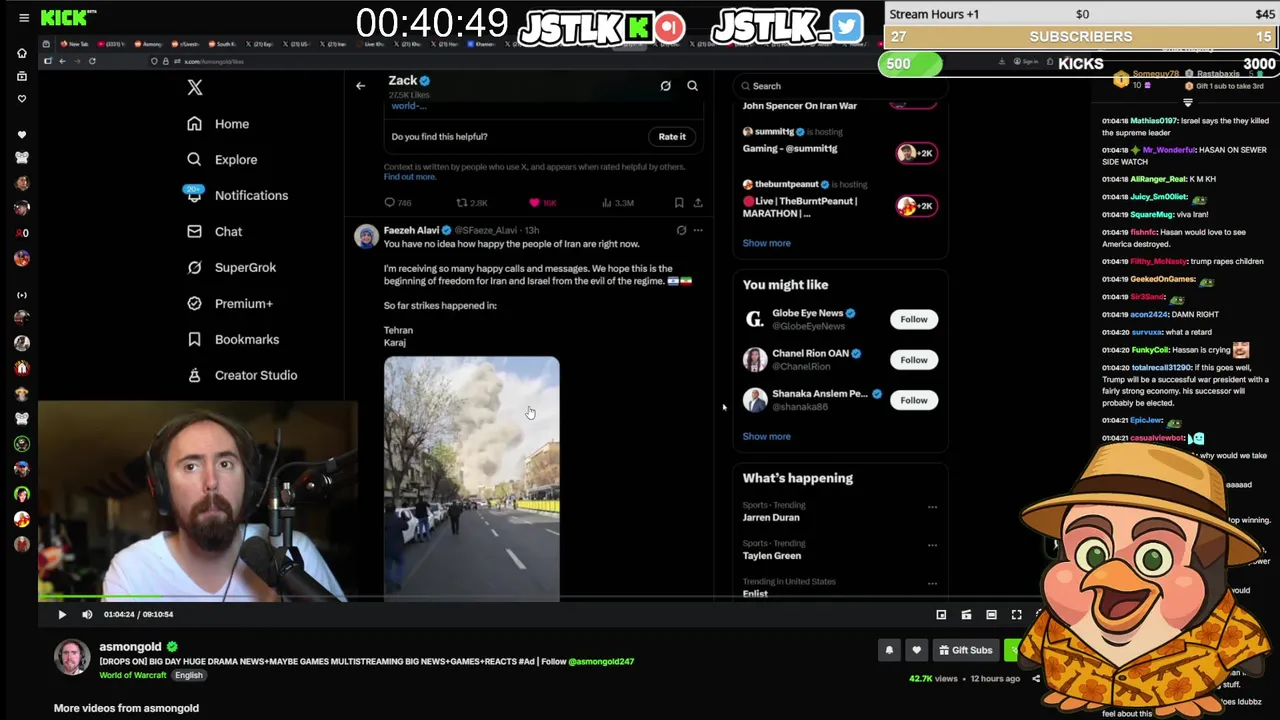Open the @asmongold247 link
Viewport: 1280px width, 720px height.
(601, 661)
